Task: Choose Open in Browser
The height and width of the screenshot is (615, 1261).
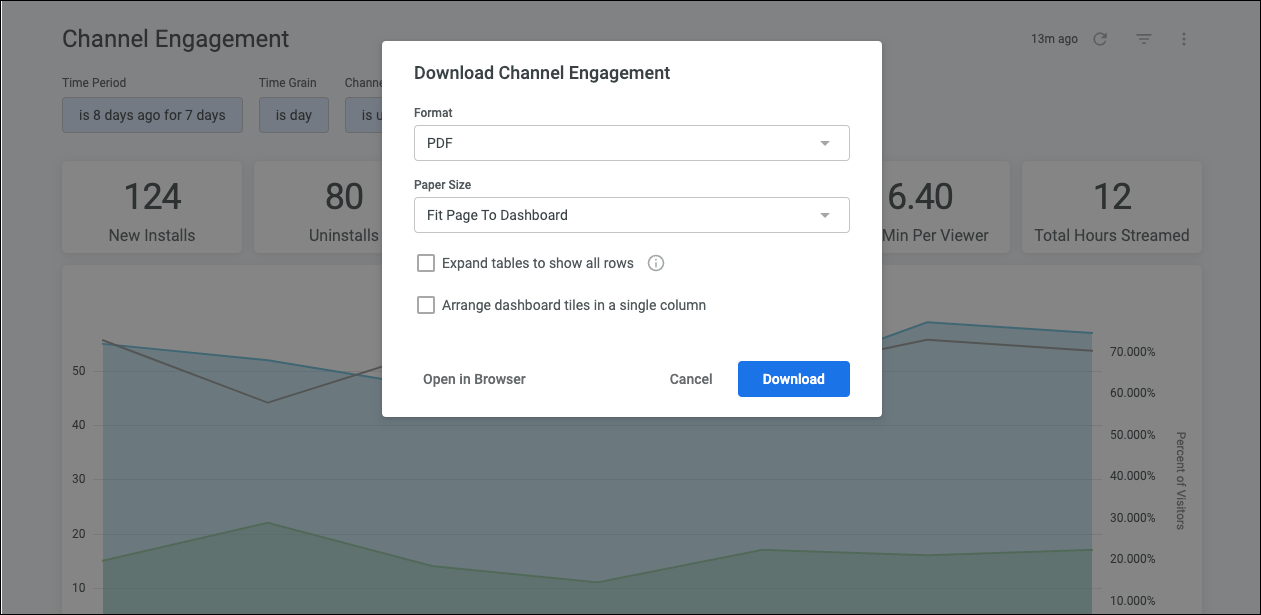Action: [474, 379]
